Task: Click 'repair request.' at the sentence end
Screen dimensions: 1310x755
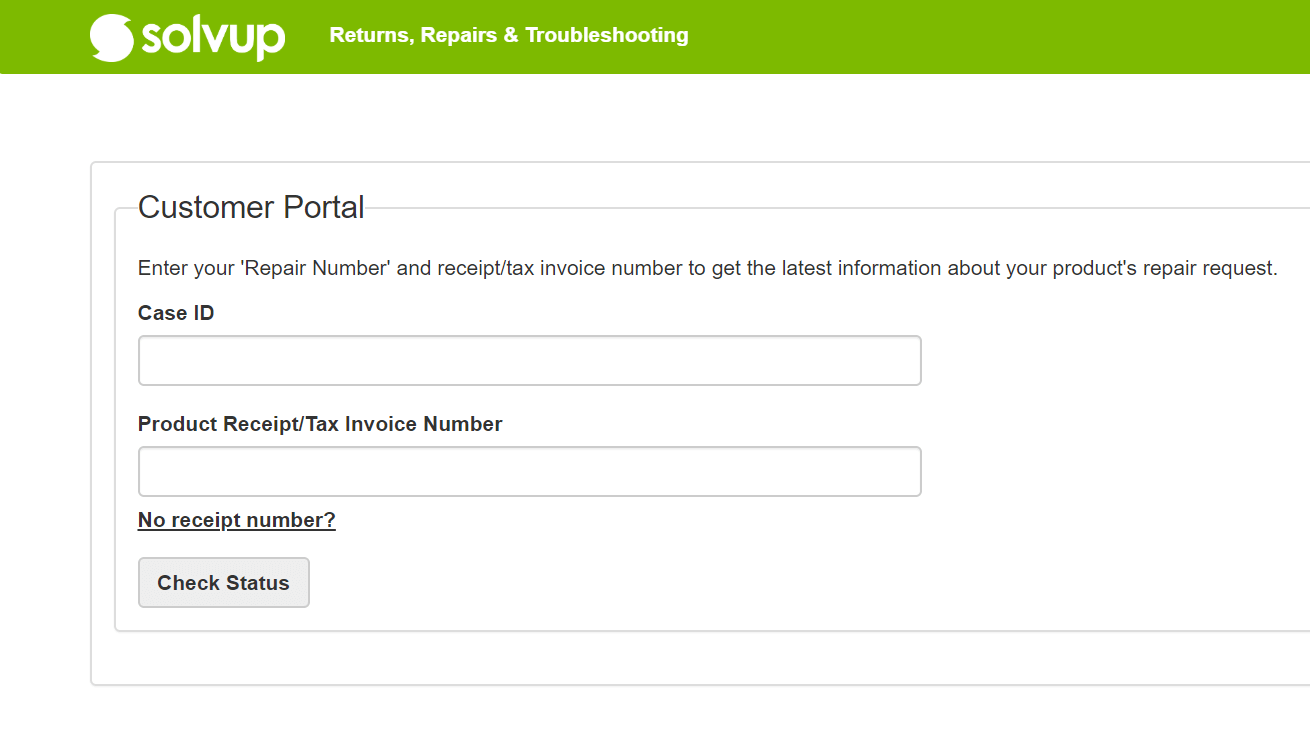Action: (1210, 268)
